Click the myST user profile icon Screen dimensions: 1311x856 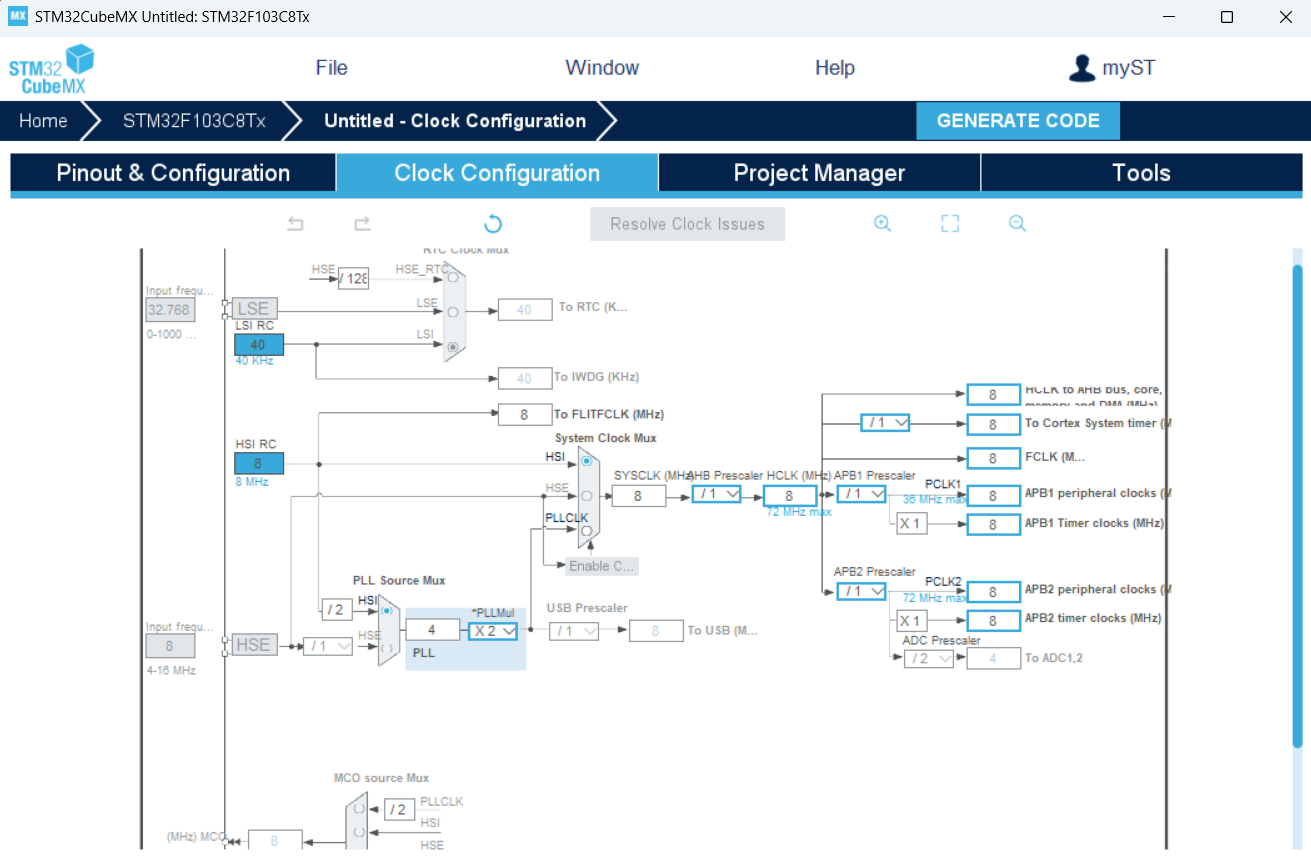click(1081, 68)
